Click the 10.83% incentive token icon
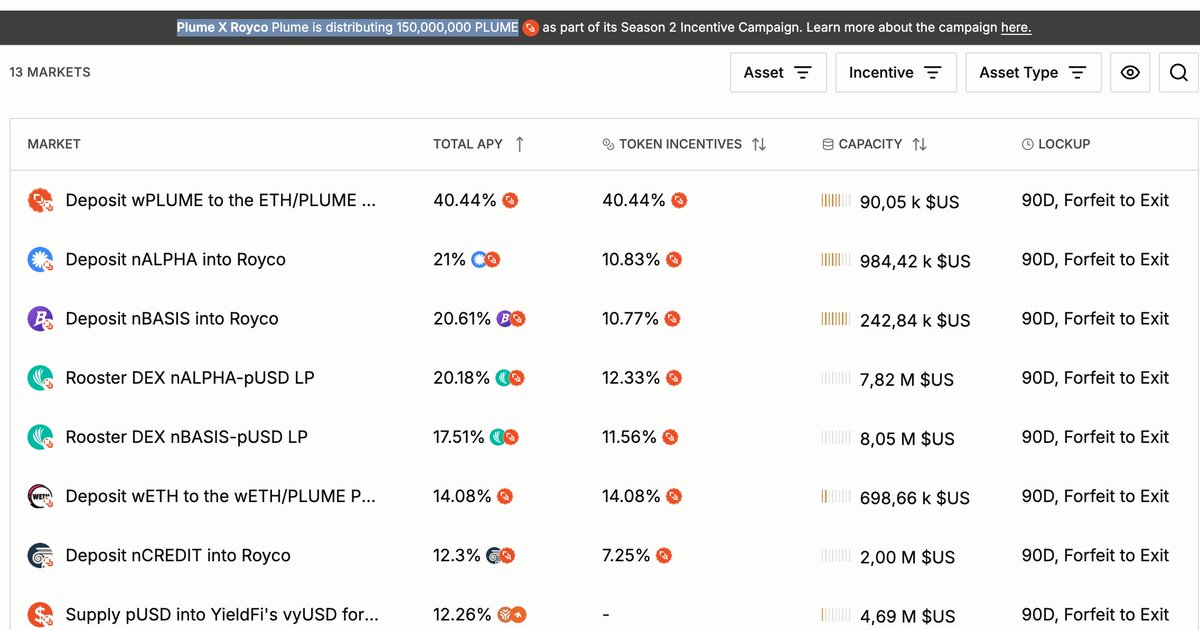The image size is (1200, 630). (674, 260)
